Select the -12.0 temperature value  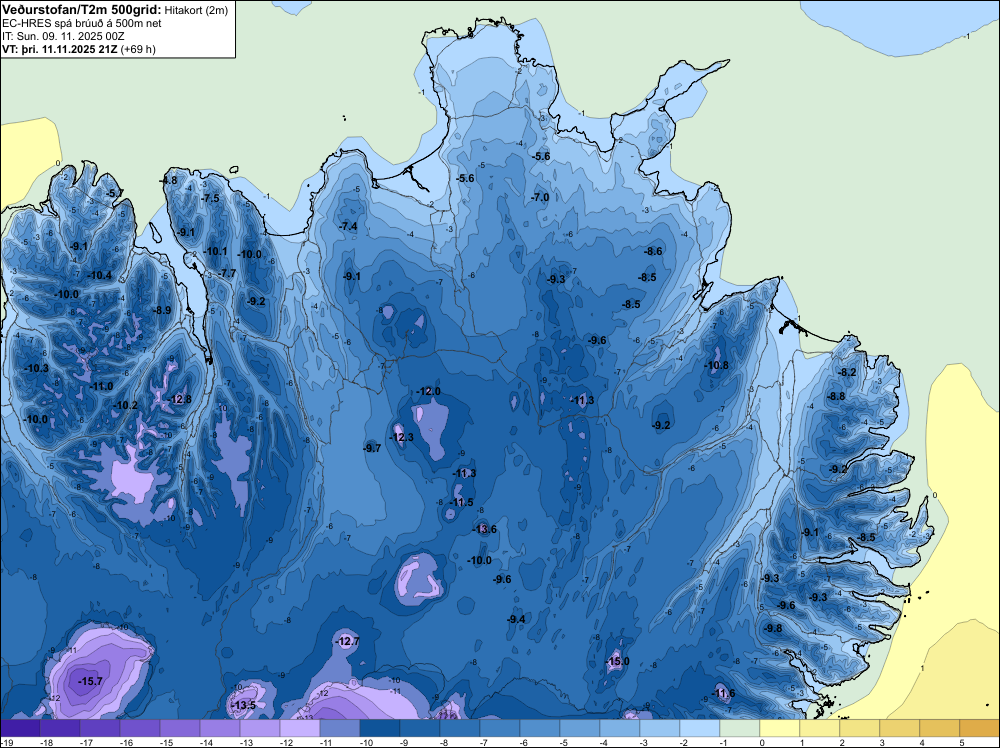(428, 391)
